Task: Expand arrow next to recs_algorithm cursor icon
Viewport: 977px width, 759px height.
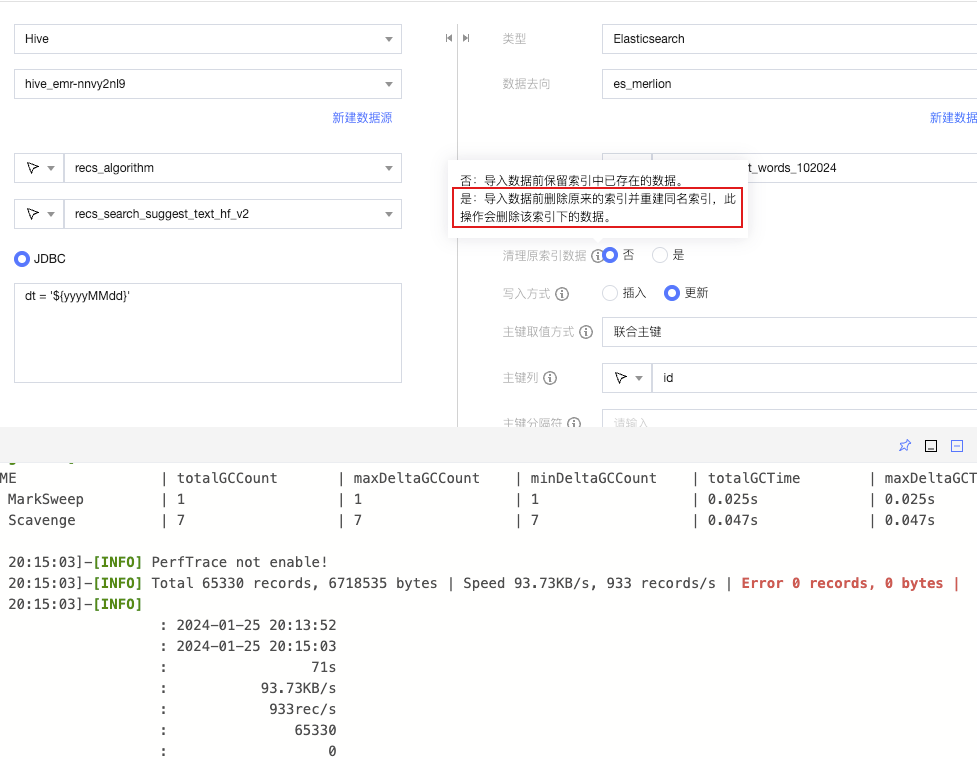Action: (x=51, y=168)
